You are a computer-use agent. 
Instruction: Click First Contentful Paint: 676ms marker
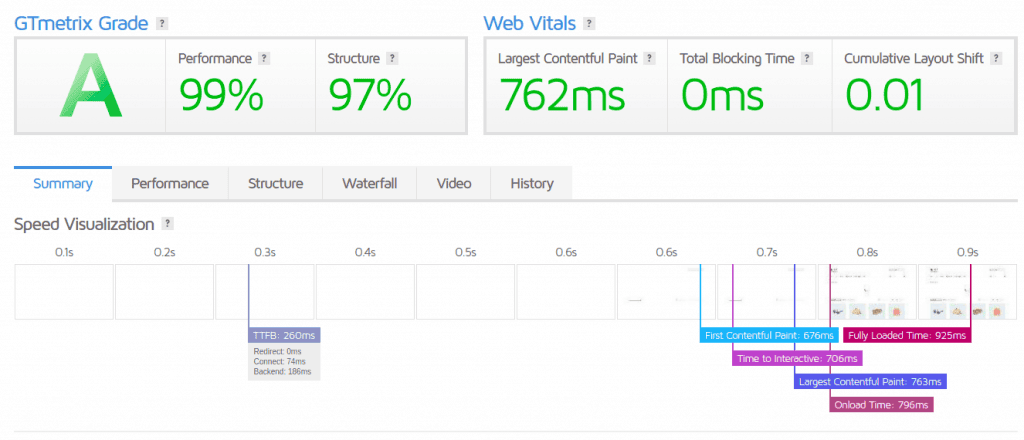[769, 336]
